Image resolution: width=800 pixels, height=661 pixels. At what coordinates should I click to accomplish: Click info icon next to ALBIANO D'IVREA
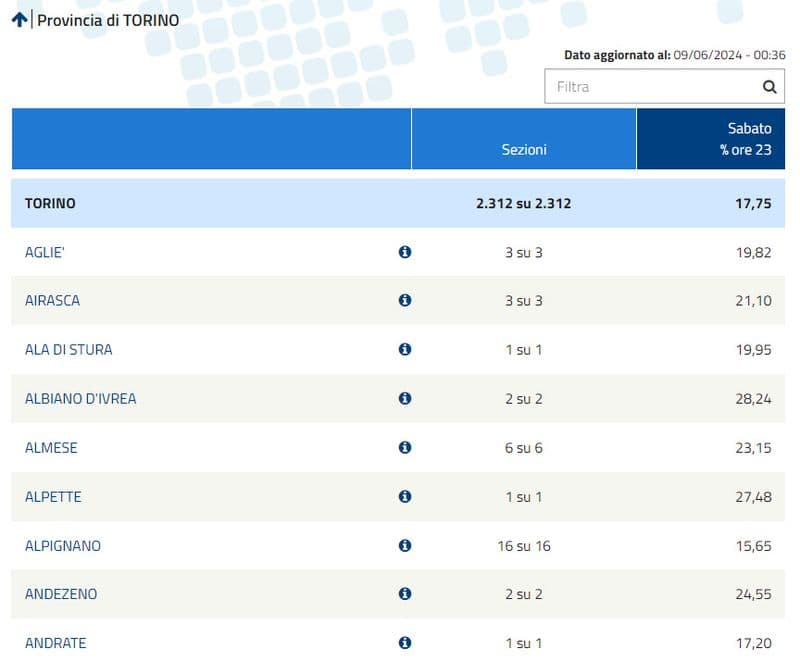[405, 398]
